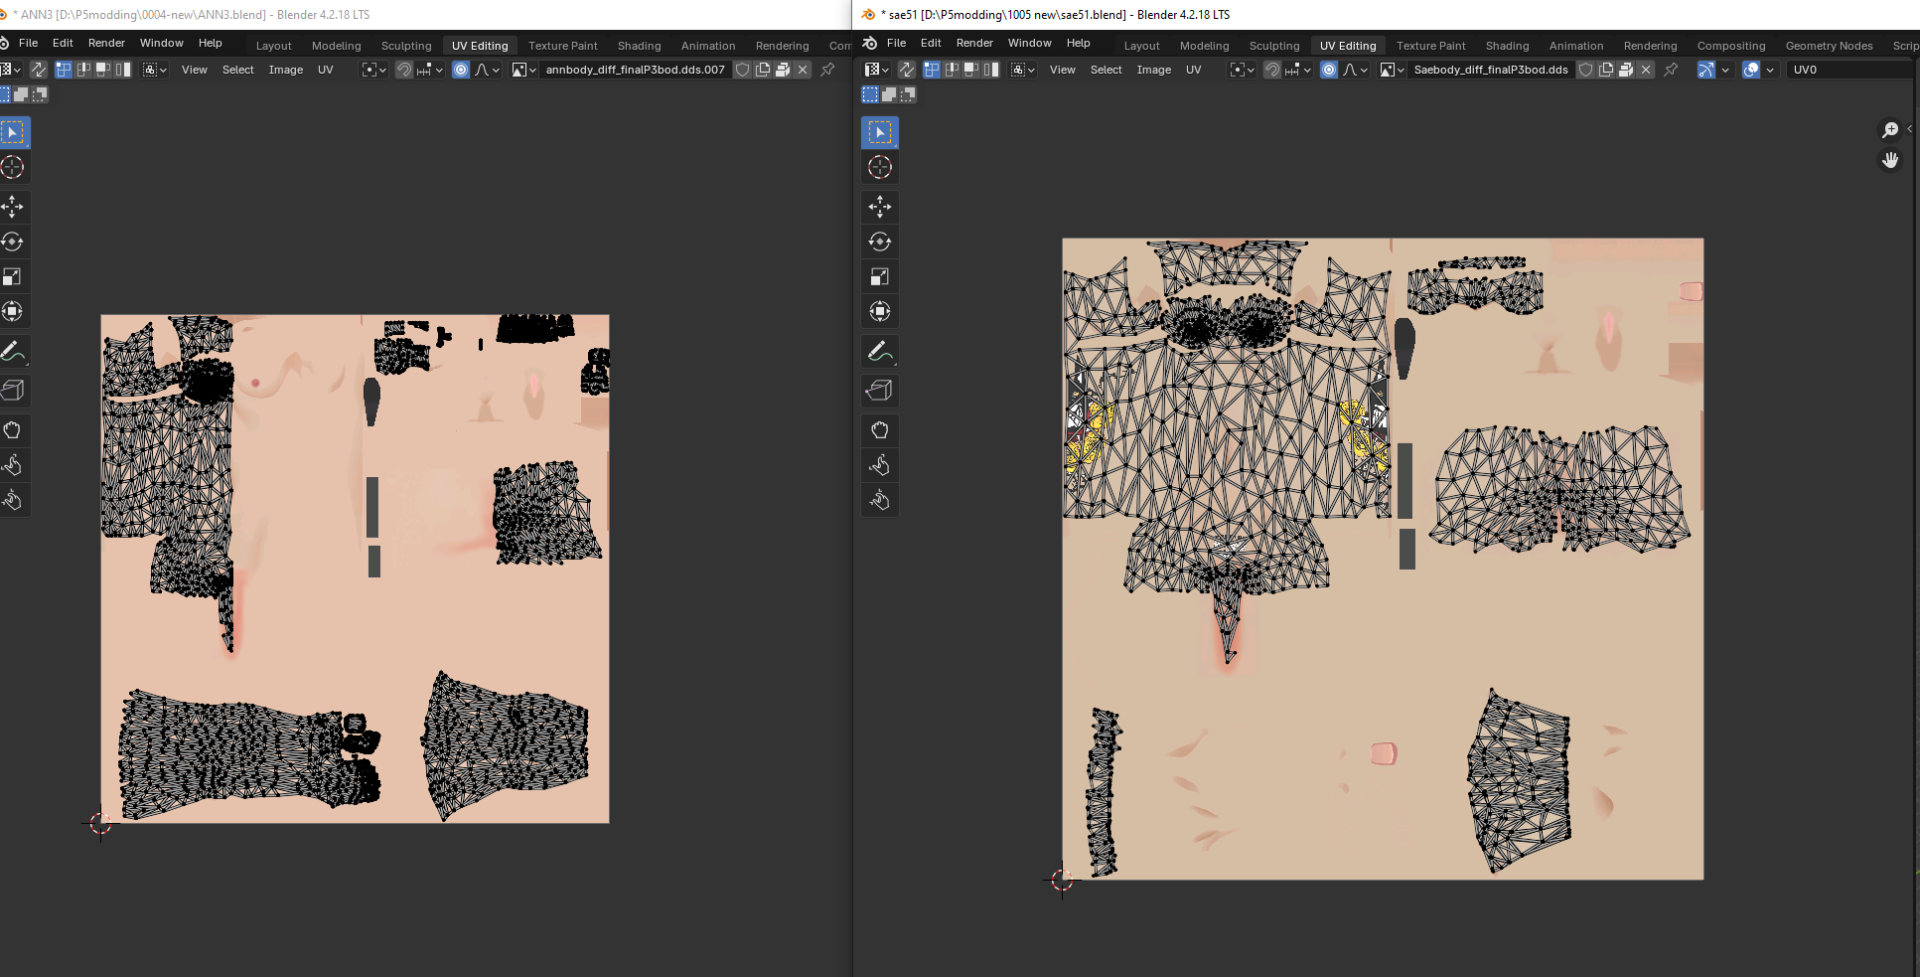Choose the Rotate tool in ANN3 window

[13, 242]
